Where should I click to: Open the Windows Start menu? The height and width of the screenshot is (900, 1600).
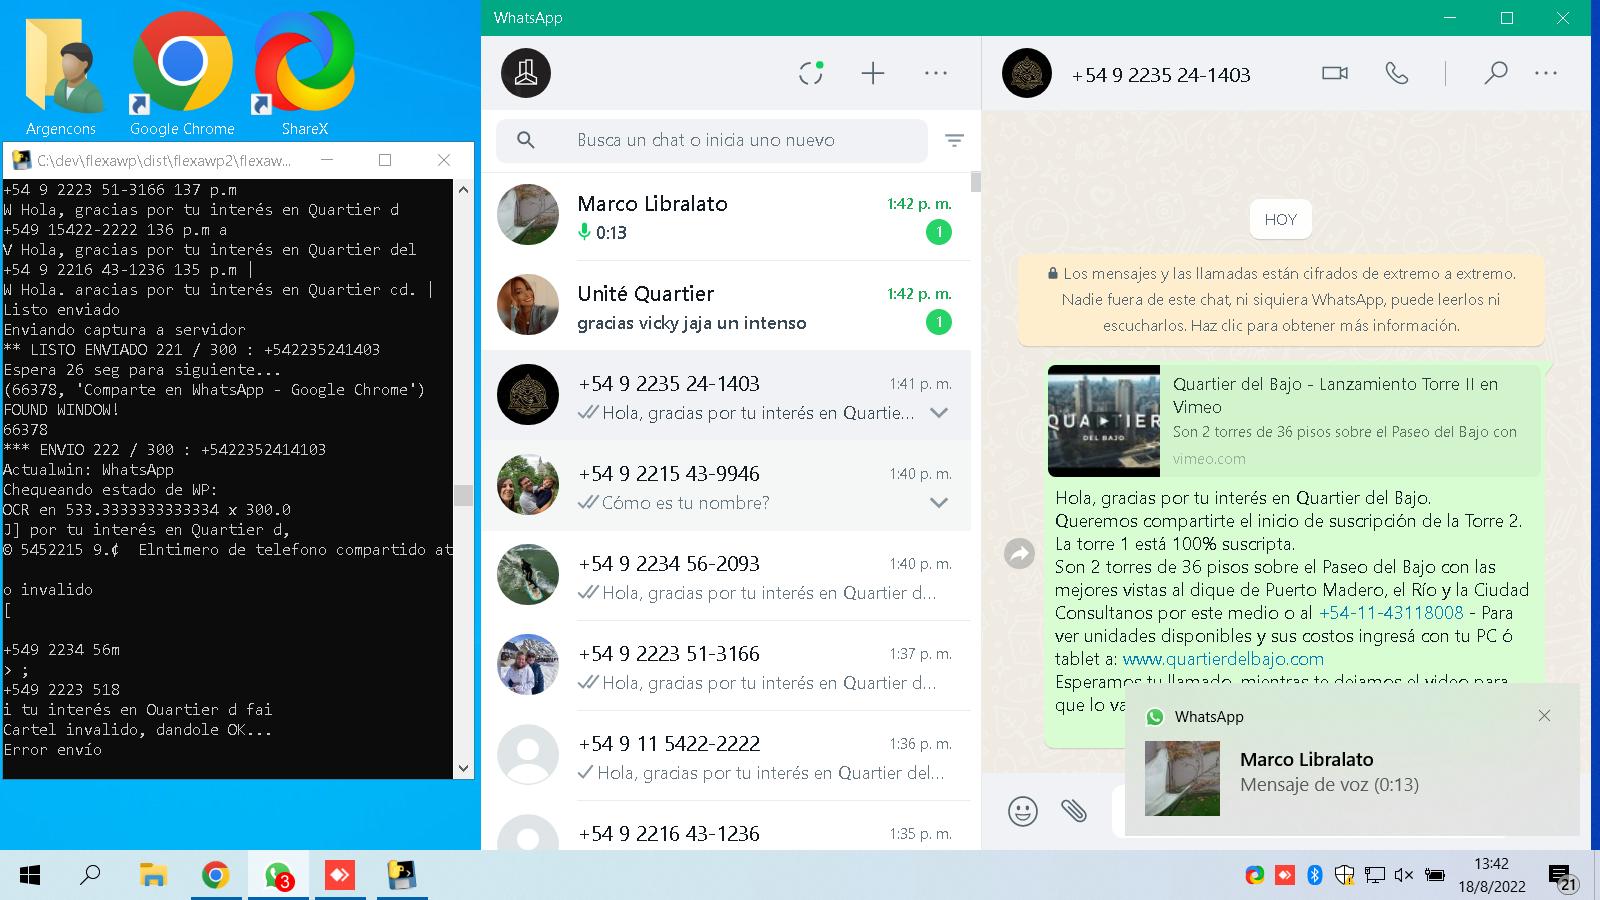[x=30, y=876]
